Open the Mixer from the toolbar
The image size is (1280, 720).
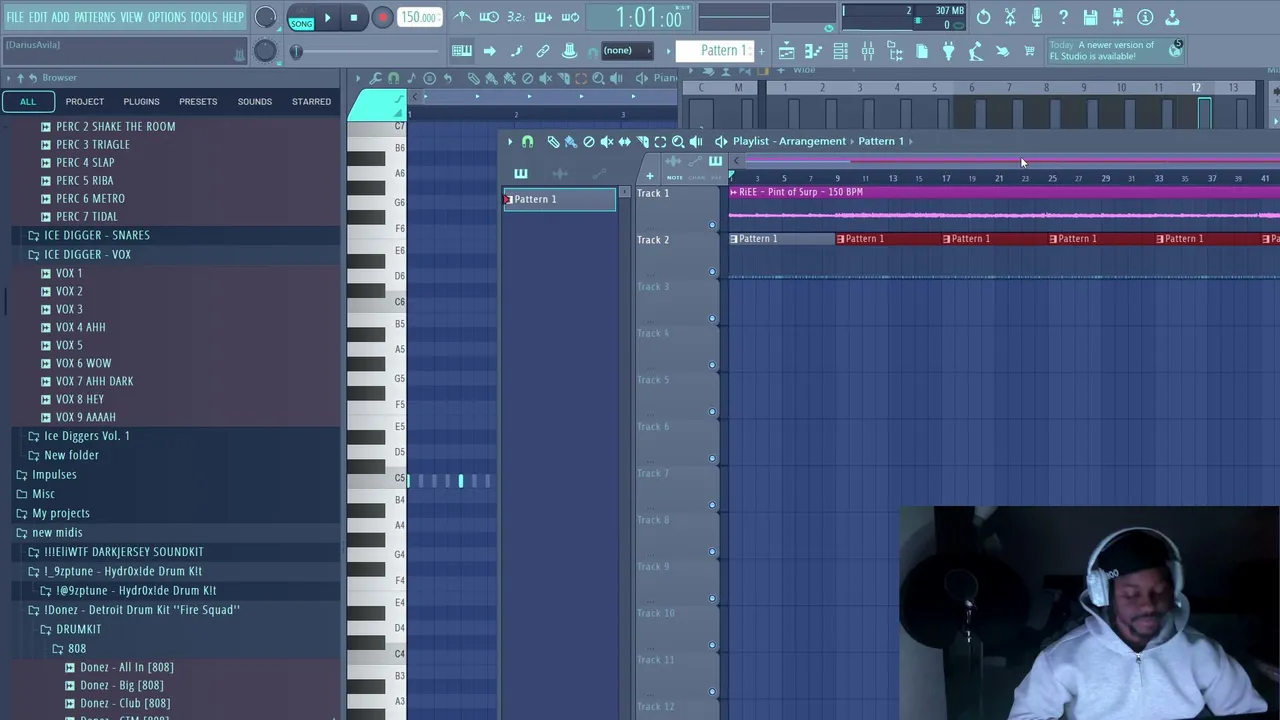click(867, 51)
